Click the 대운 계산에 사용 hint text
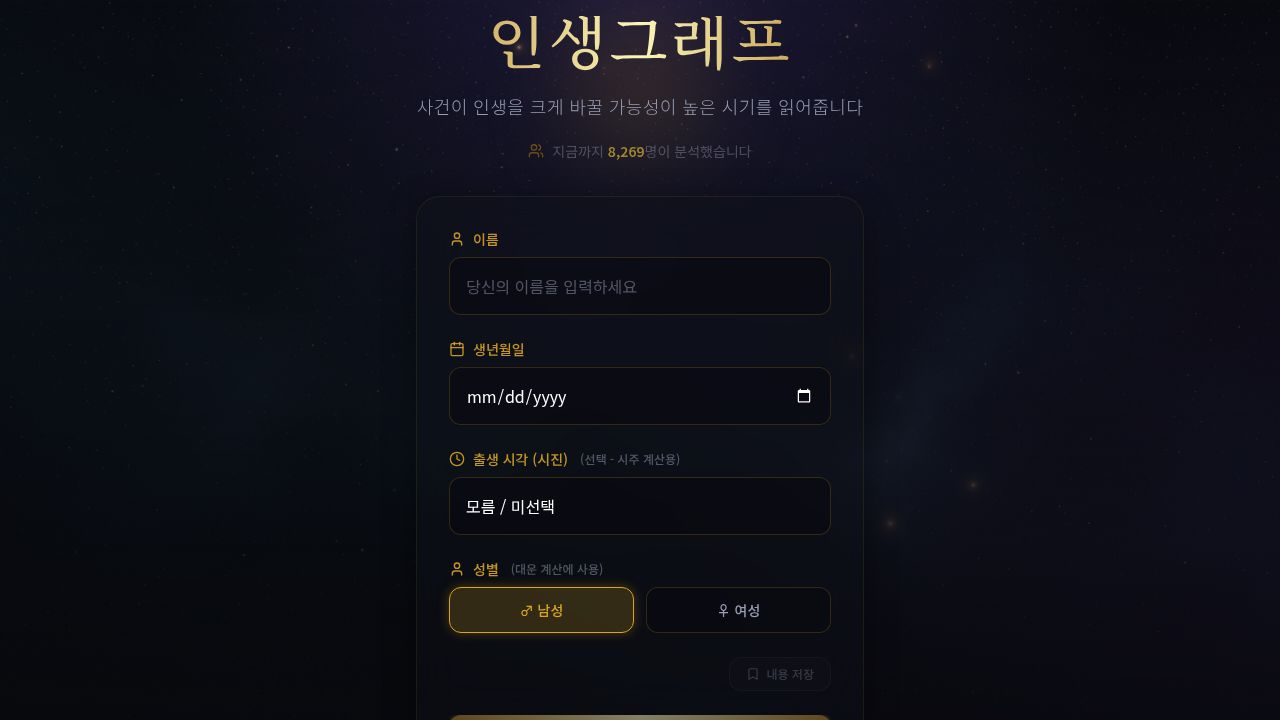The image size is (1280, 720). (x=557, y=570)
